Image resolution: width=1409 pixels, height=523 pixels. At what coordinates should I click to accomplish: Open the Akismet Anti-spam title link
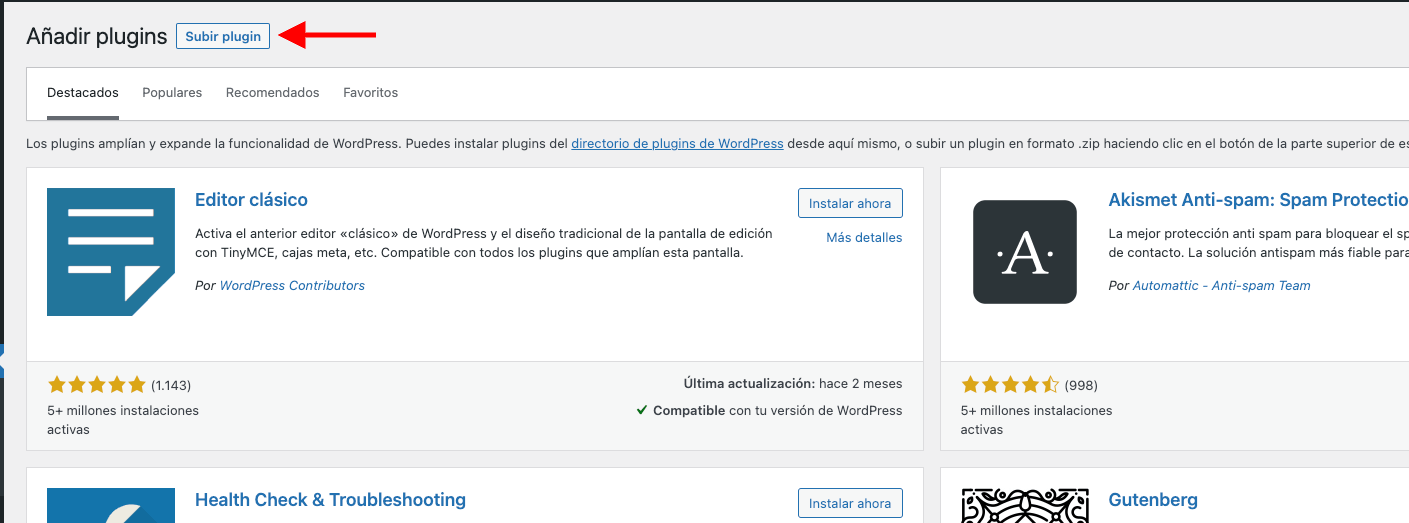point(1258,200)
